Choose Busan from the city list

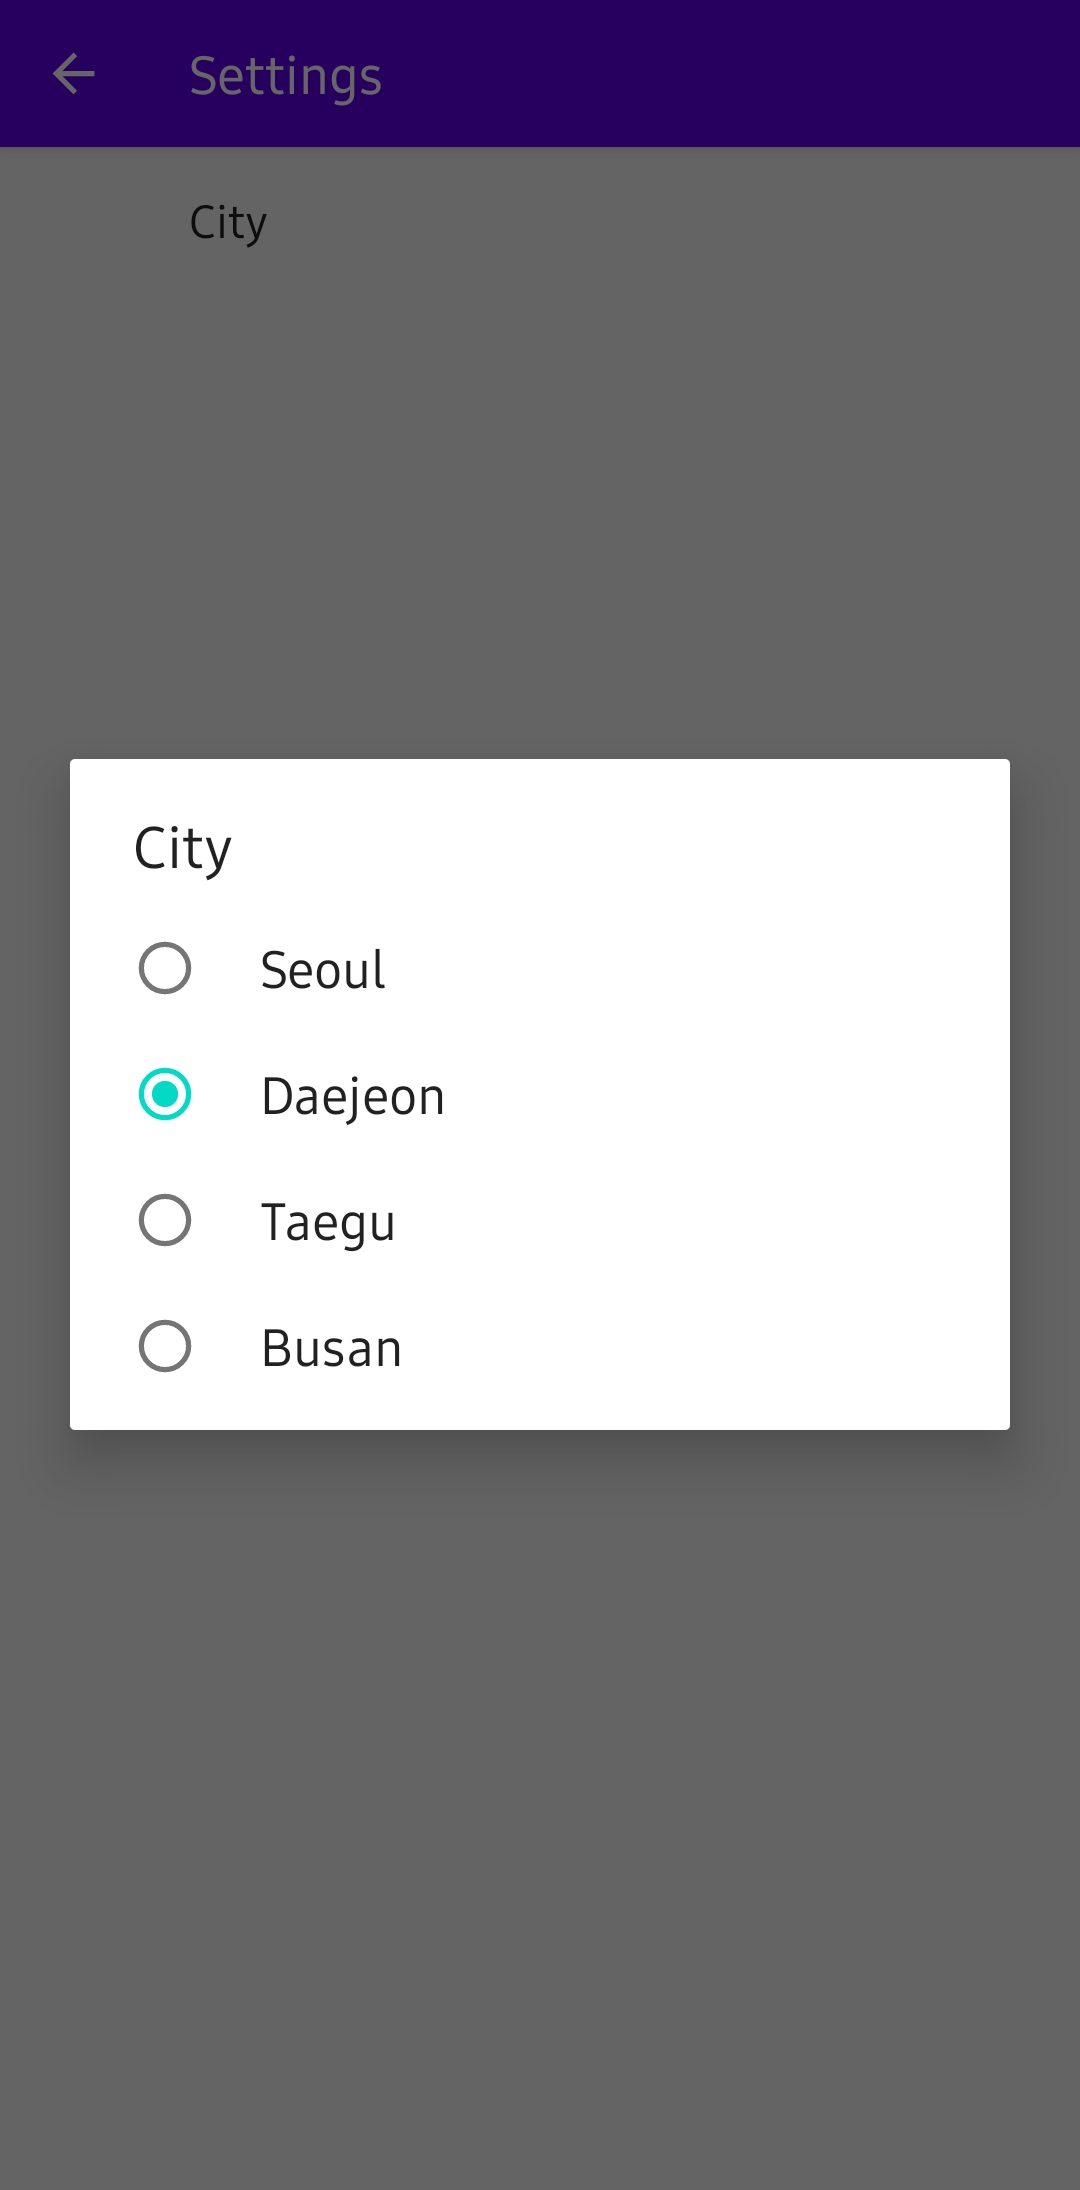coord(330,1346)
